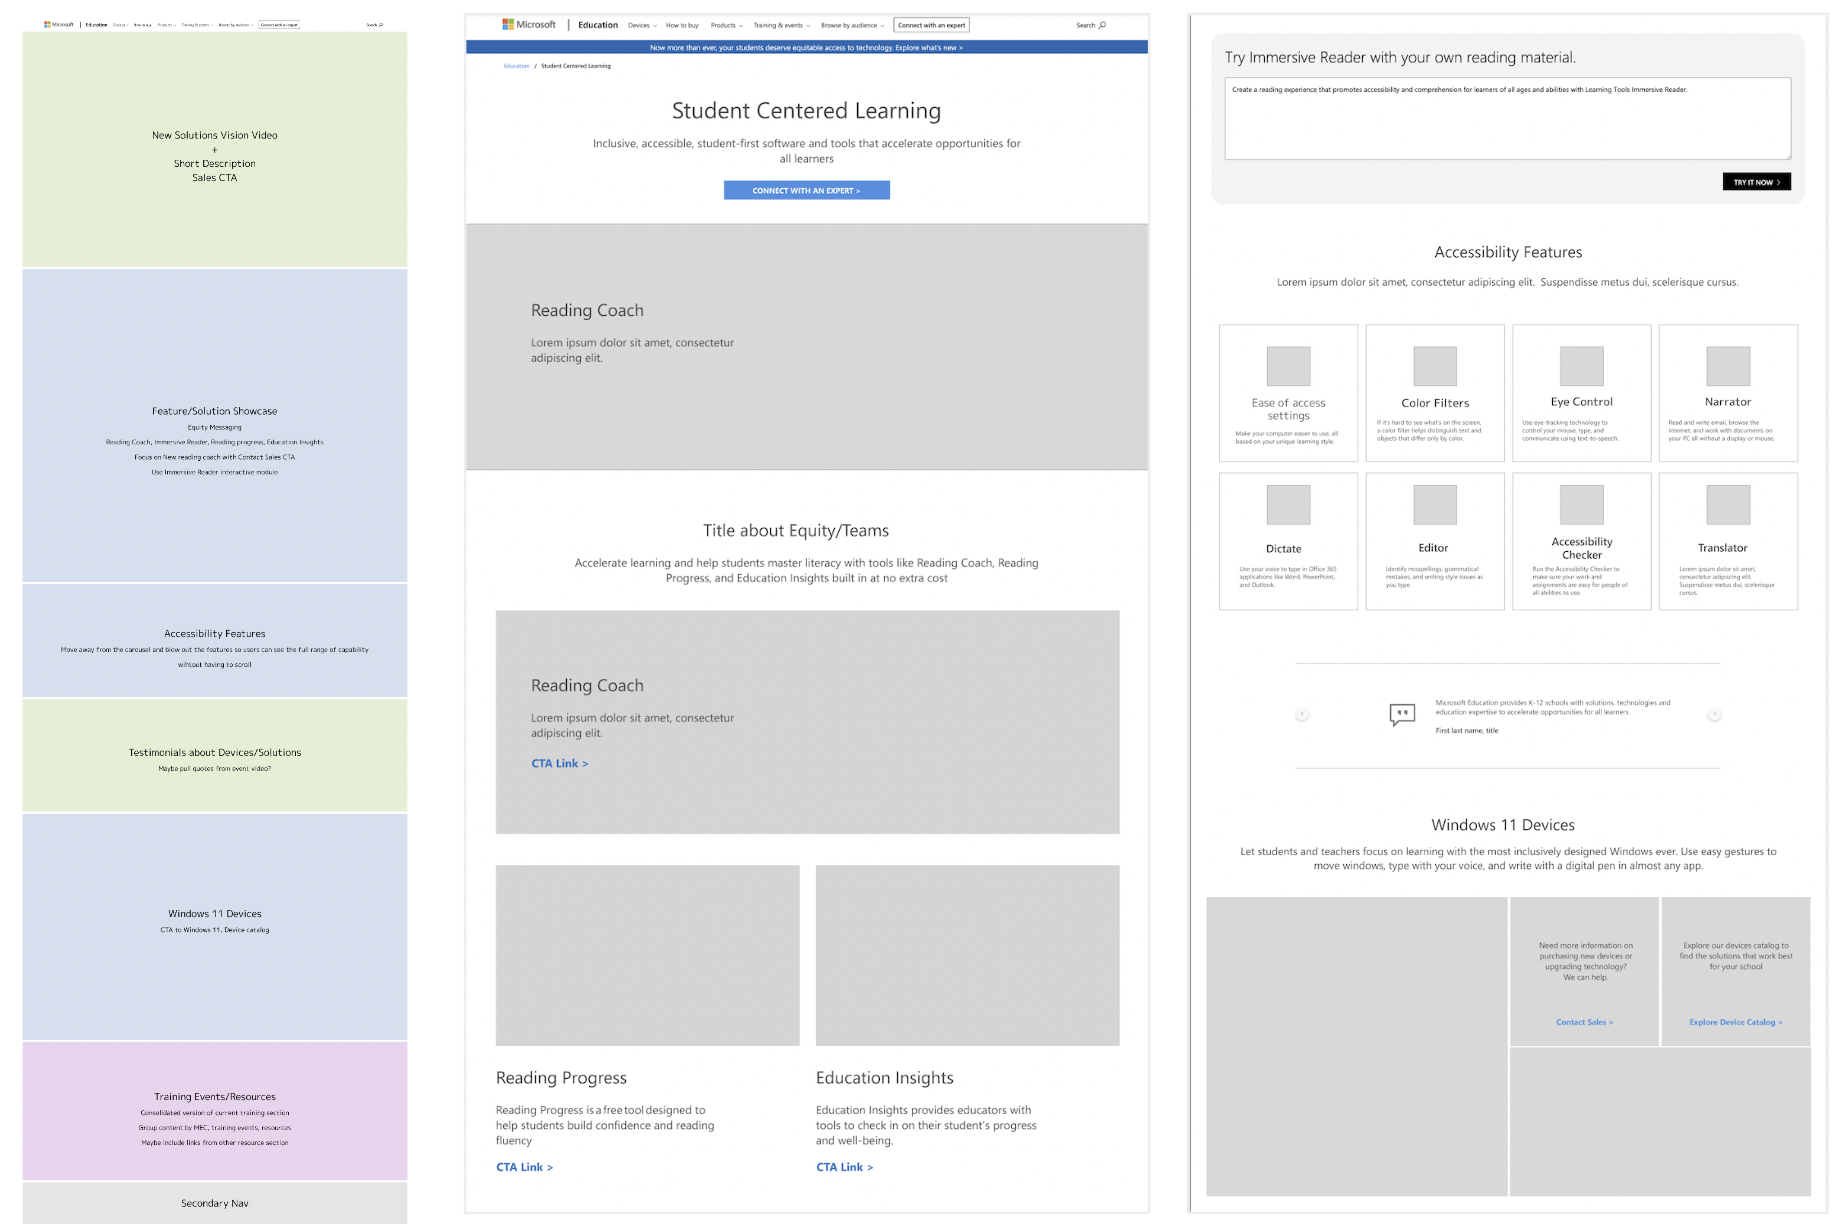Click the Translator card title
This screenshot has width=1846, height=1224.
click(x=1723, y=548)
